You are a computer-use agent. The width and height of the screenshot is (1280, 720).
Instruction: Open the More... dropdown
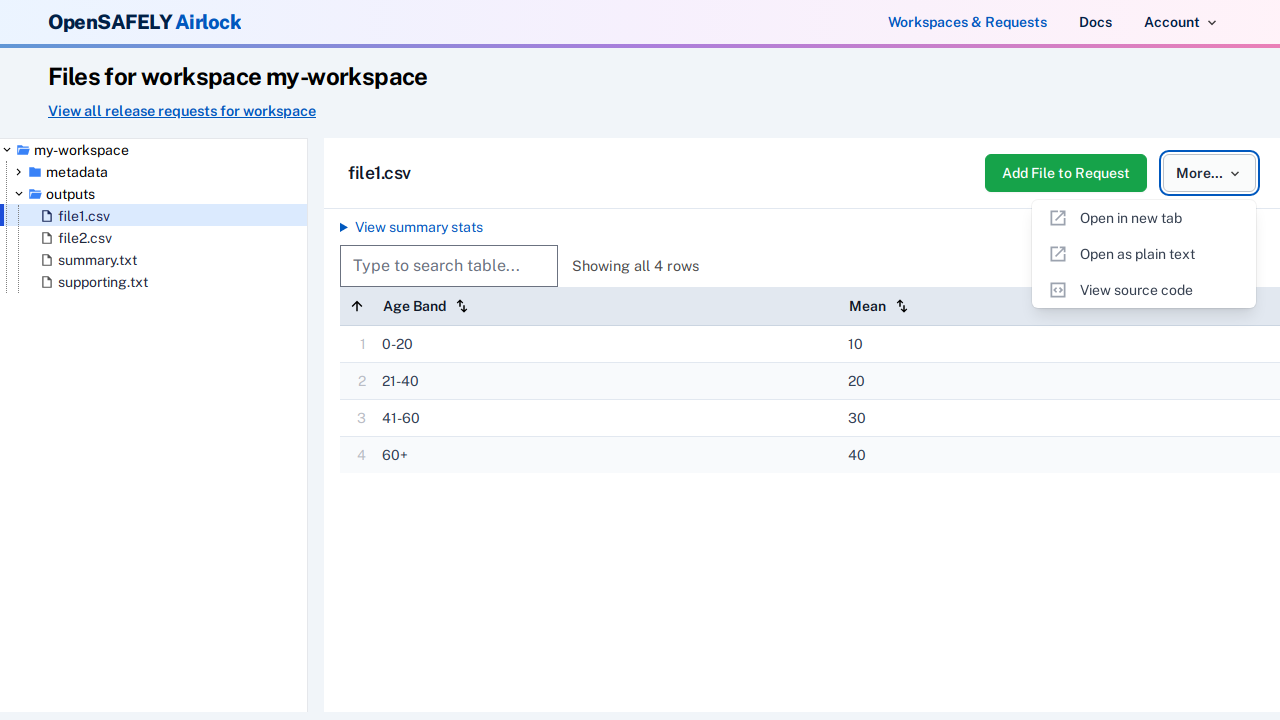pos(1208,173)
